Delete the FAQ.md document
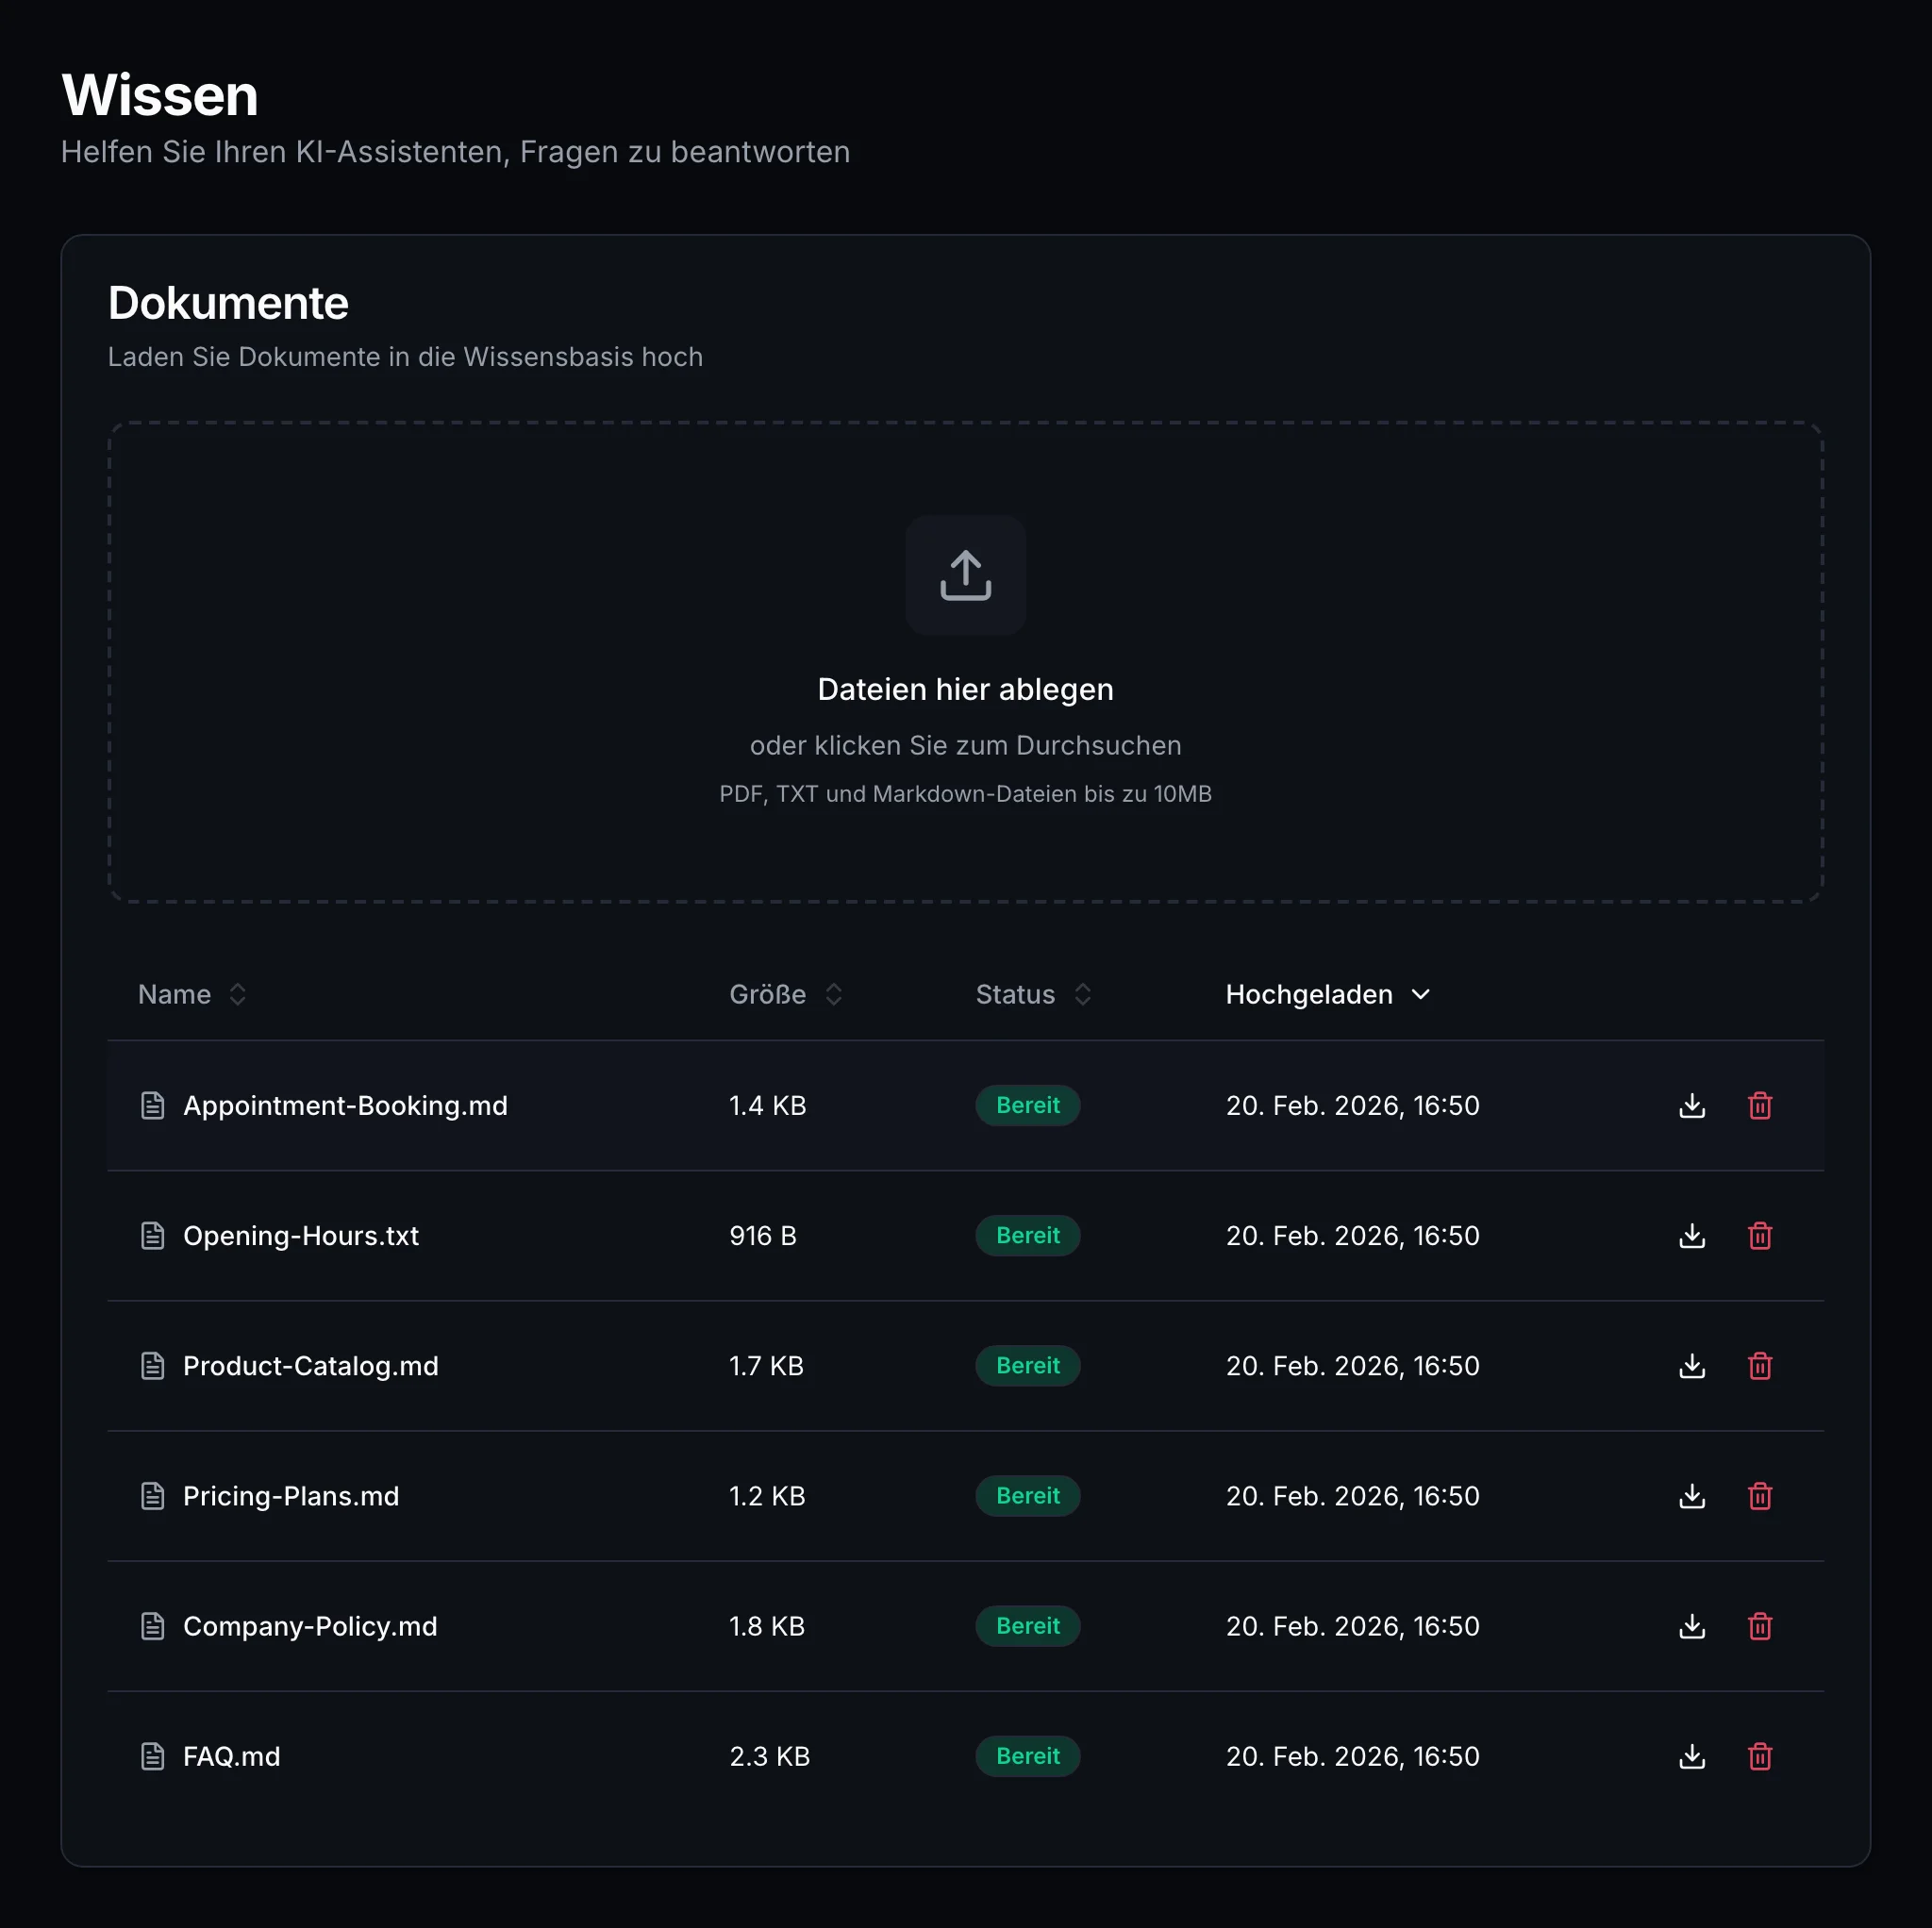Image resolution: width=1932 pixels, height=1928 pixels. click(x=1760, y=1756)
